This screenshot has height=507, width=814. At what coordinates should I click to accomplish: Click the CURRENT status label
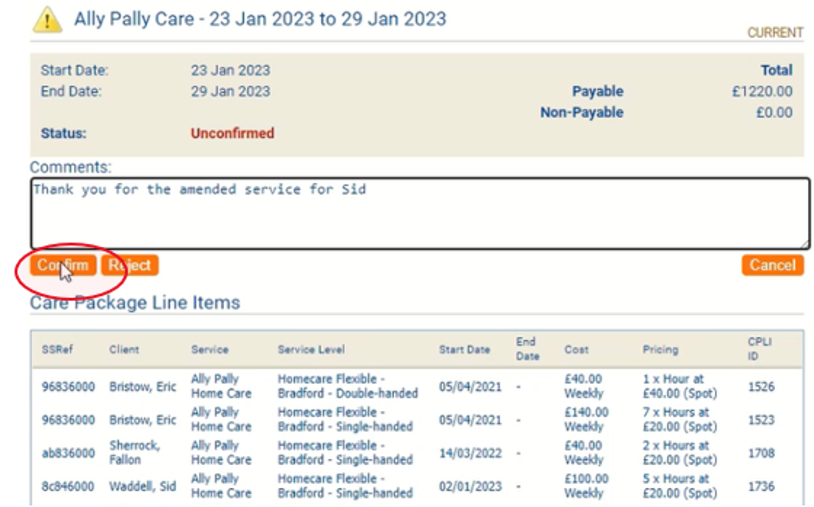pos(774,33)
